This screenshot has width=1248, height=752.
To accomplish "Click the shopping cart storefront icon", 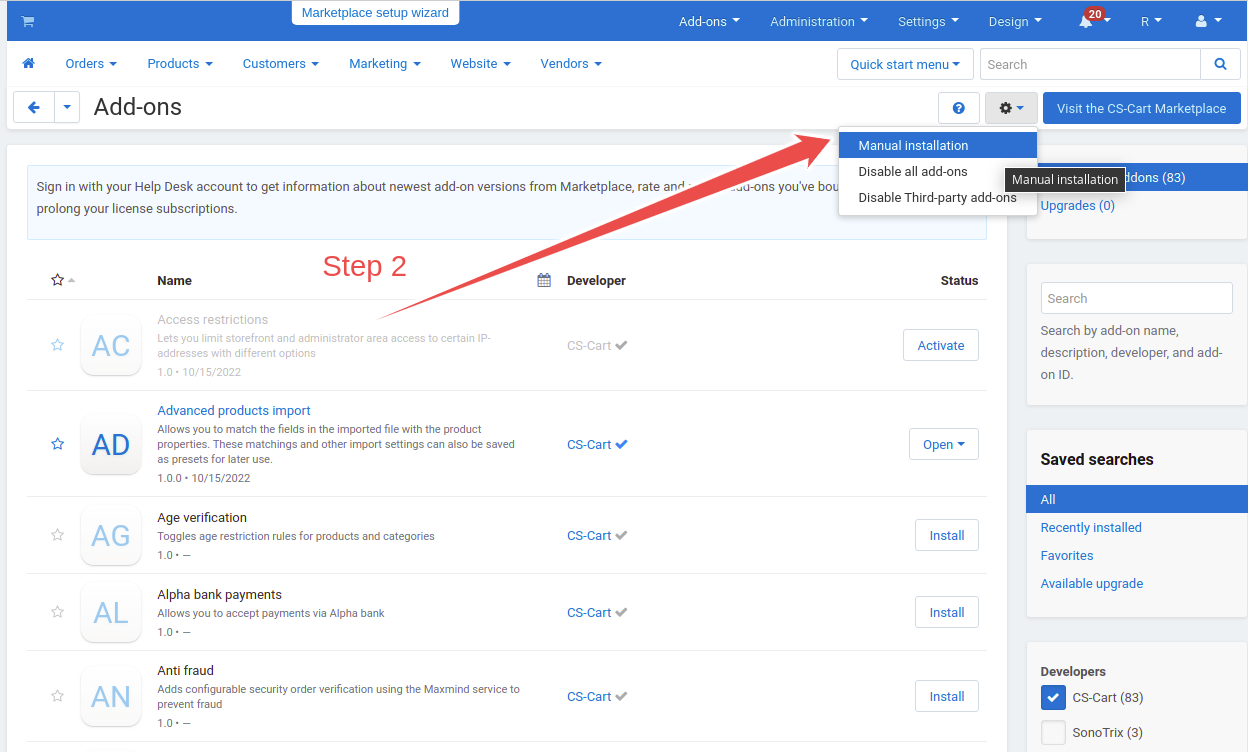I will (x=27, y=21).
